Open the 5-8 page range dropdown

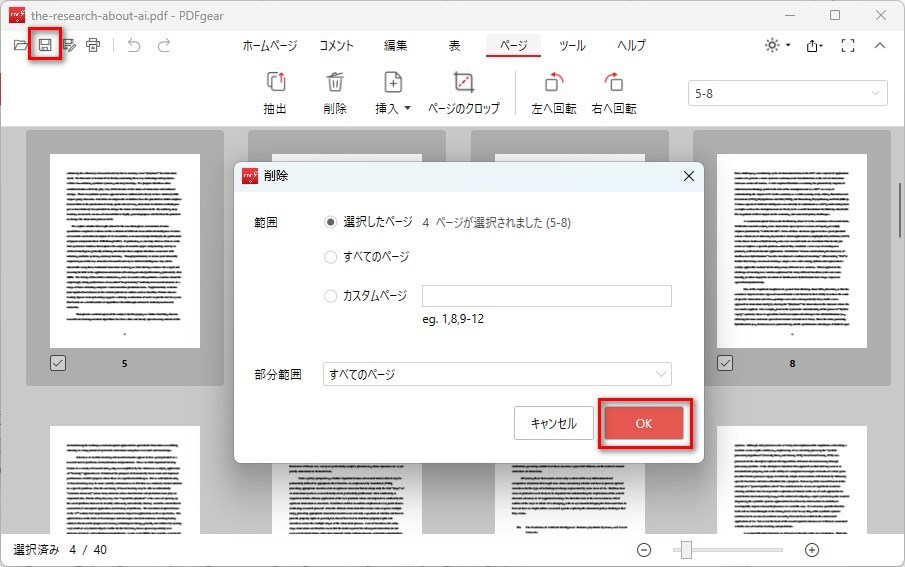(787, 93)
